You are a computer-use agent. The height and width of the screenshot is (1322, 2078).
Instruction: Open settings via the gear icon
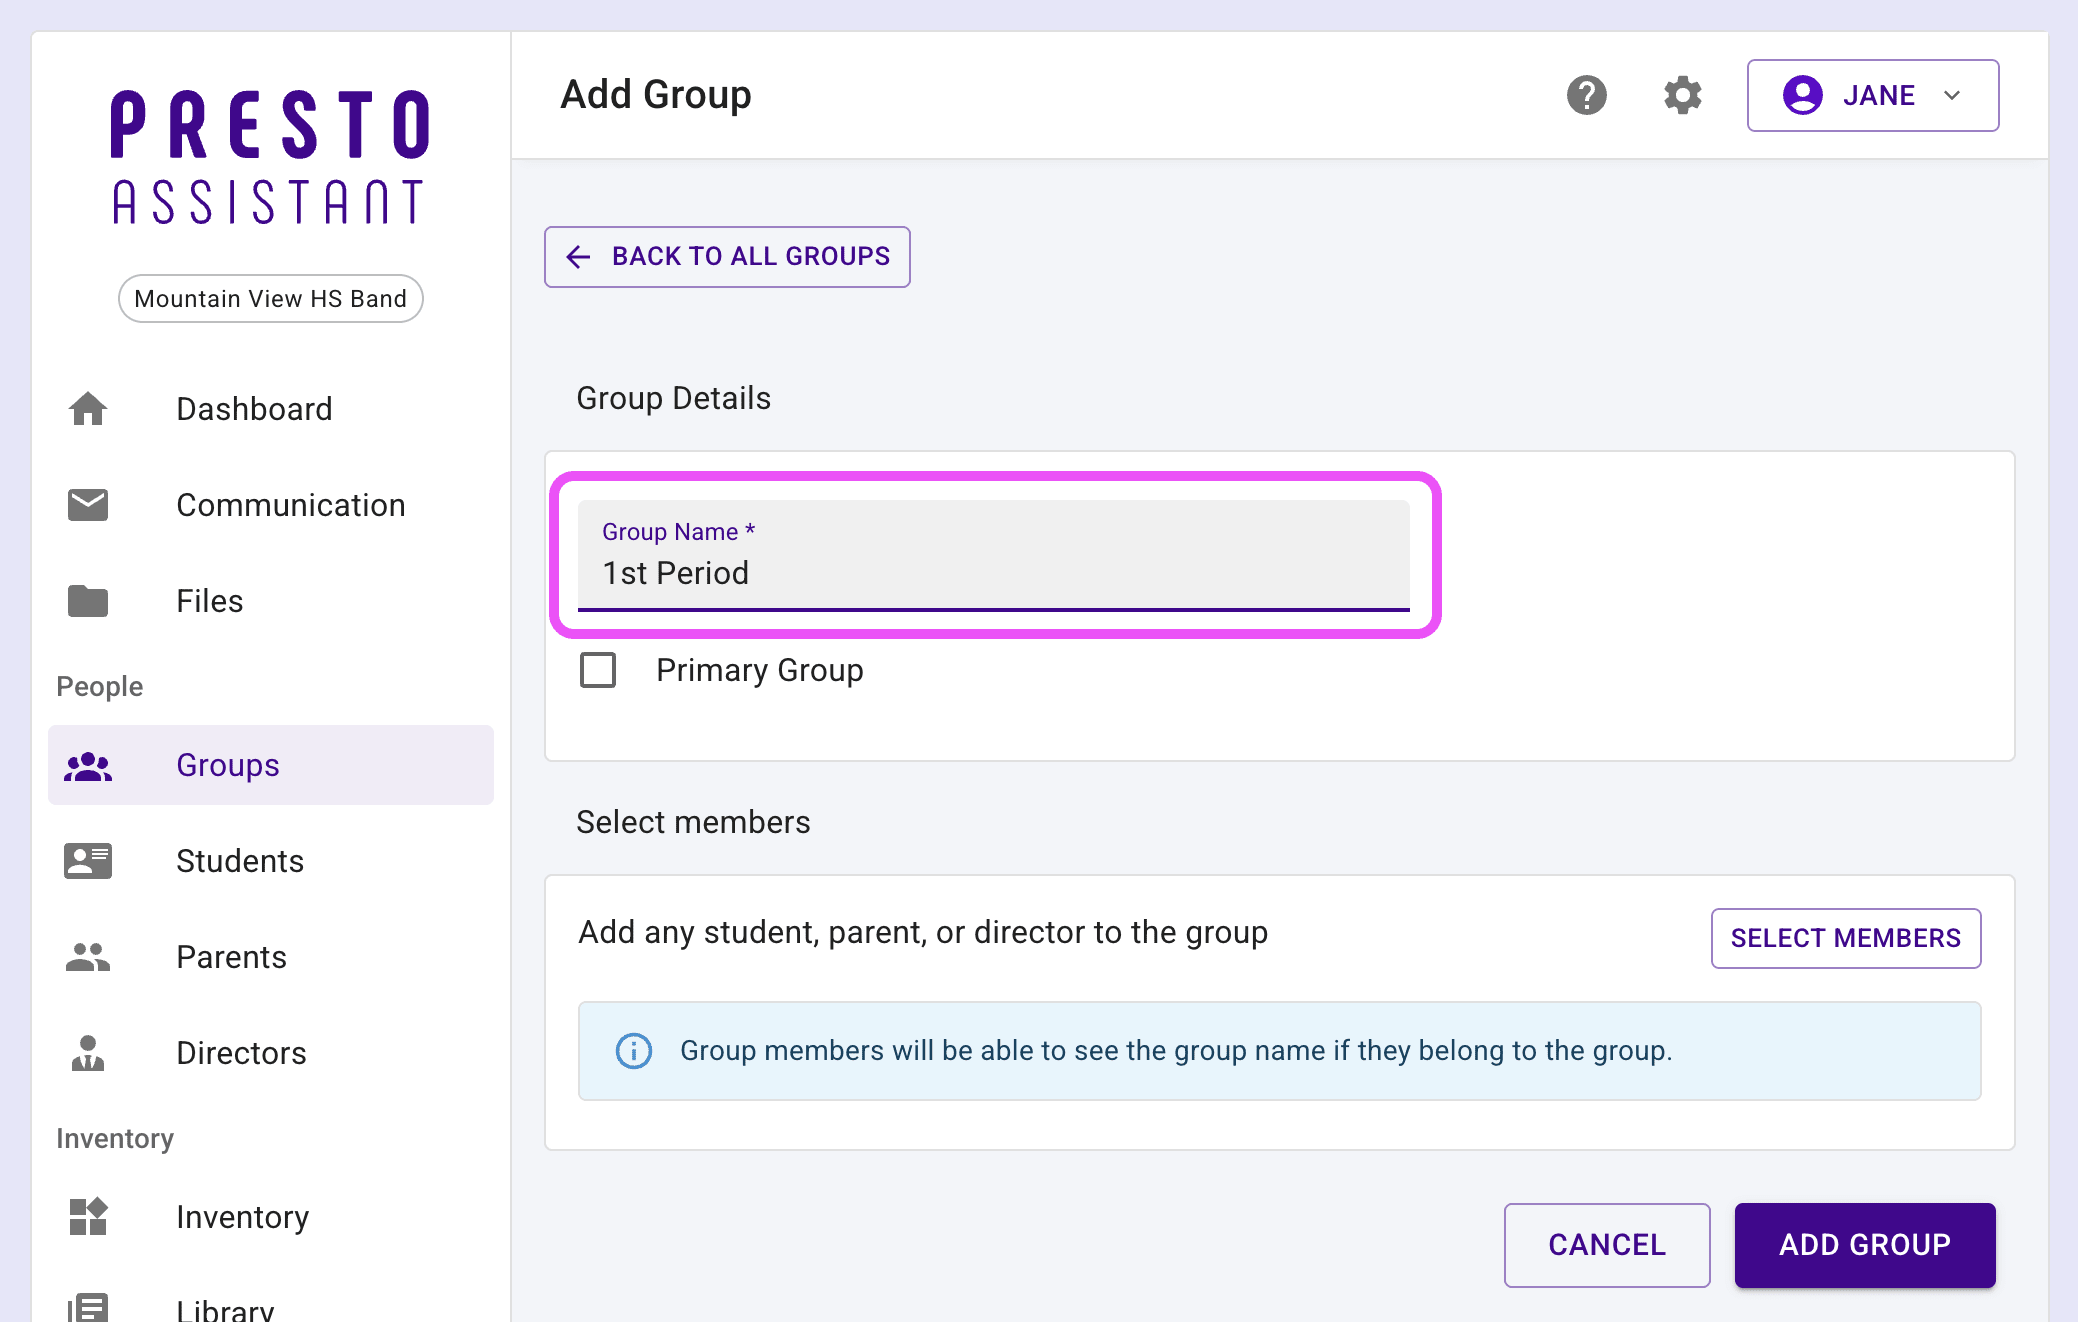tap(1682, 96)
